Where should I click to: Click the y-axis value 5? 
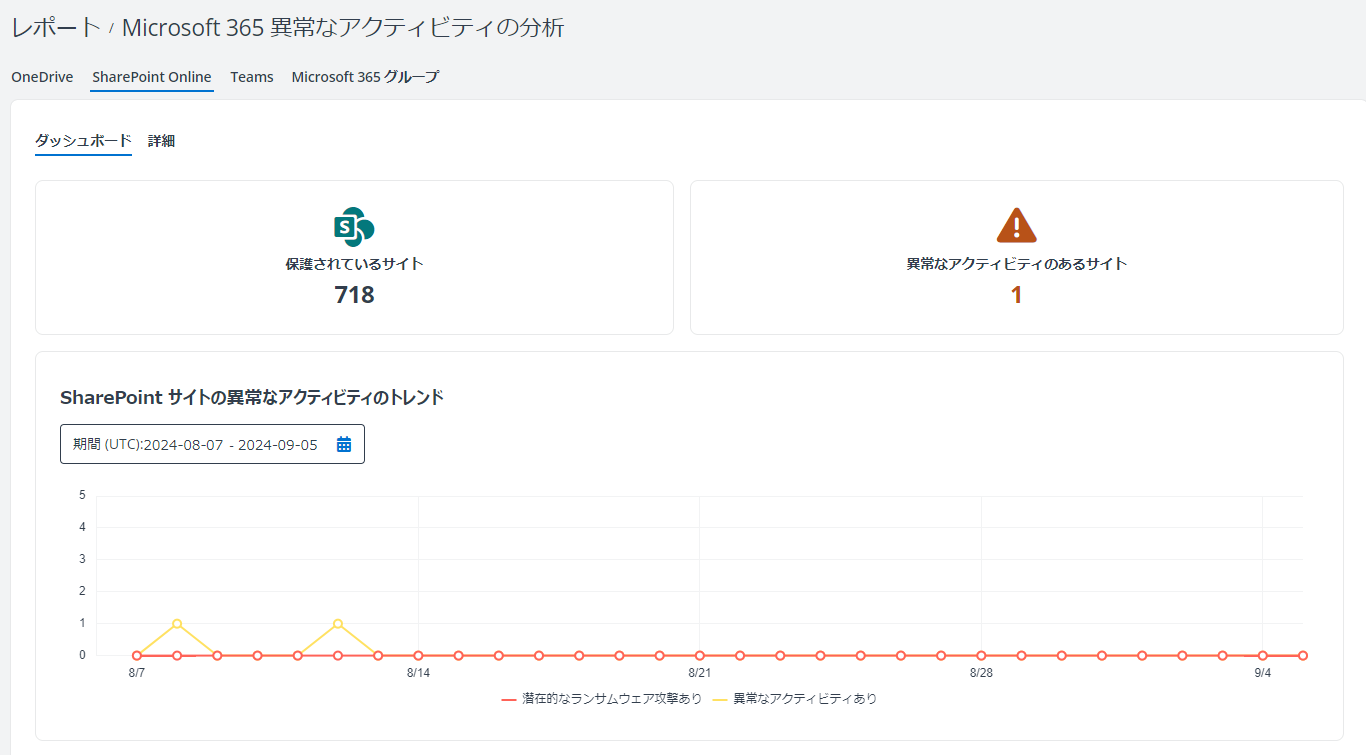[82, 495]
